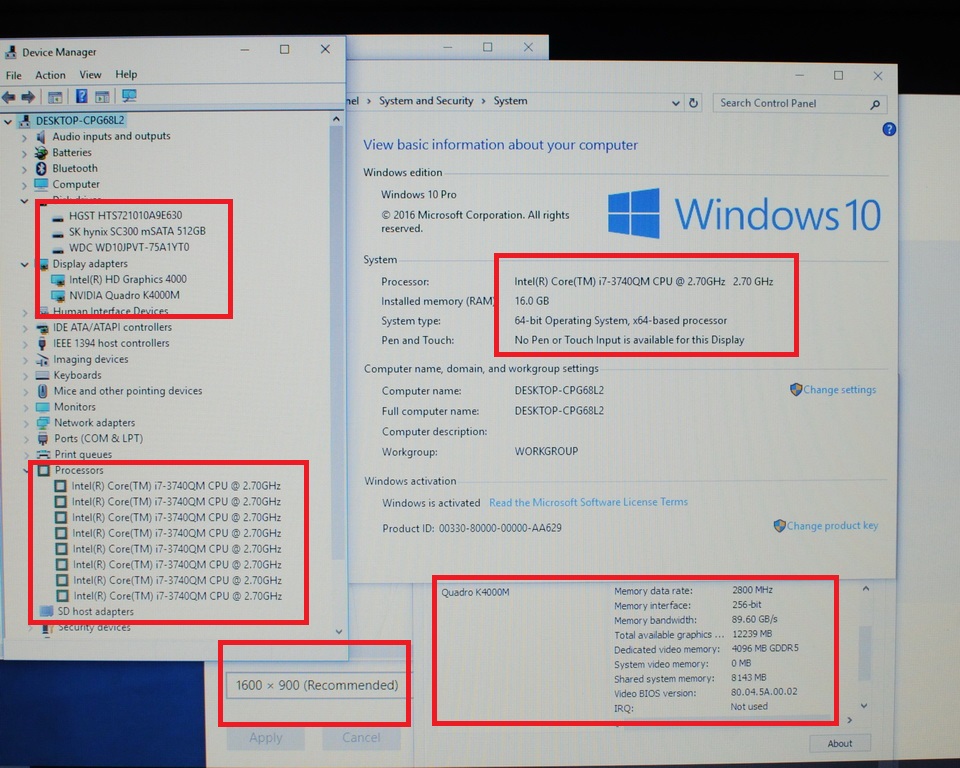Select SK hynix SC300 mSATA 512GB
Screen dimensions: 960x768
tap(137, 232)
